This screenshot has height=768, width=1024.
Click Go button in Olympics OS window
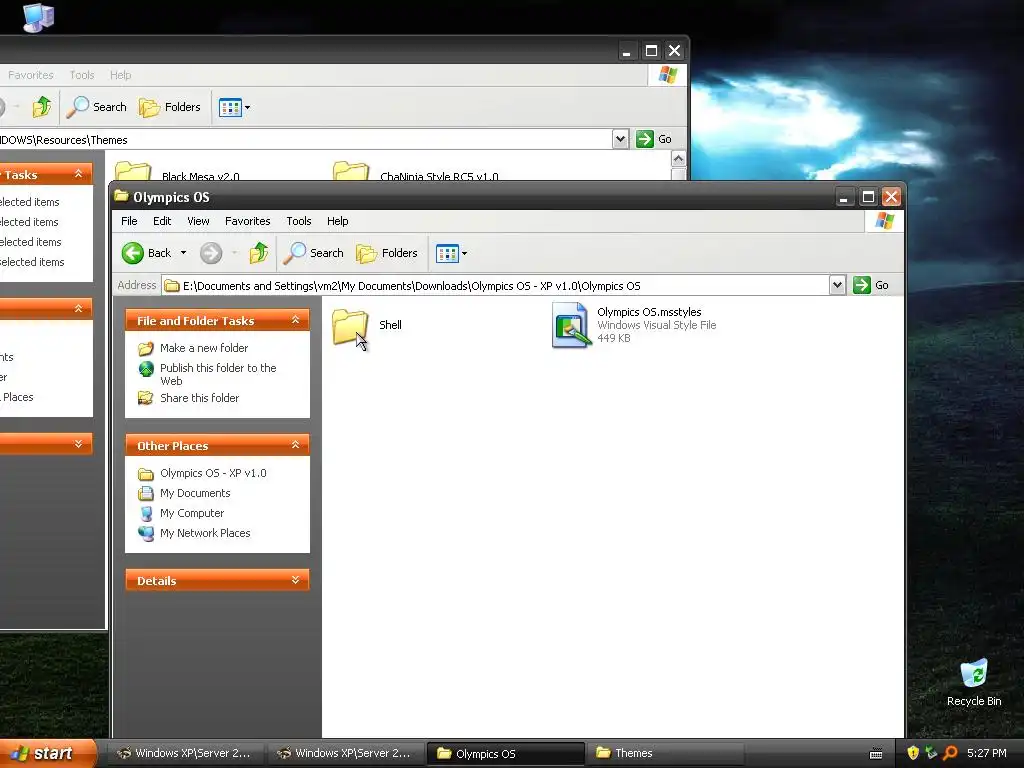(871, 285)
